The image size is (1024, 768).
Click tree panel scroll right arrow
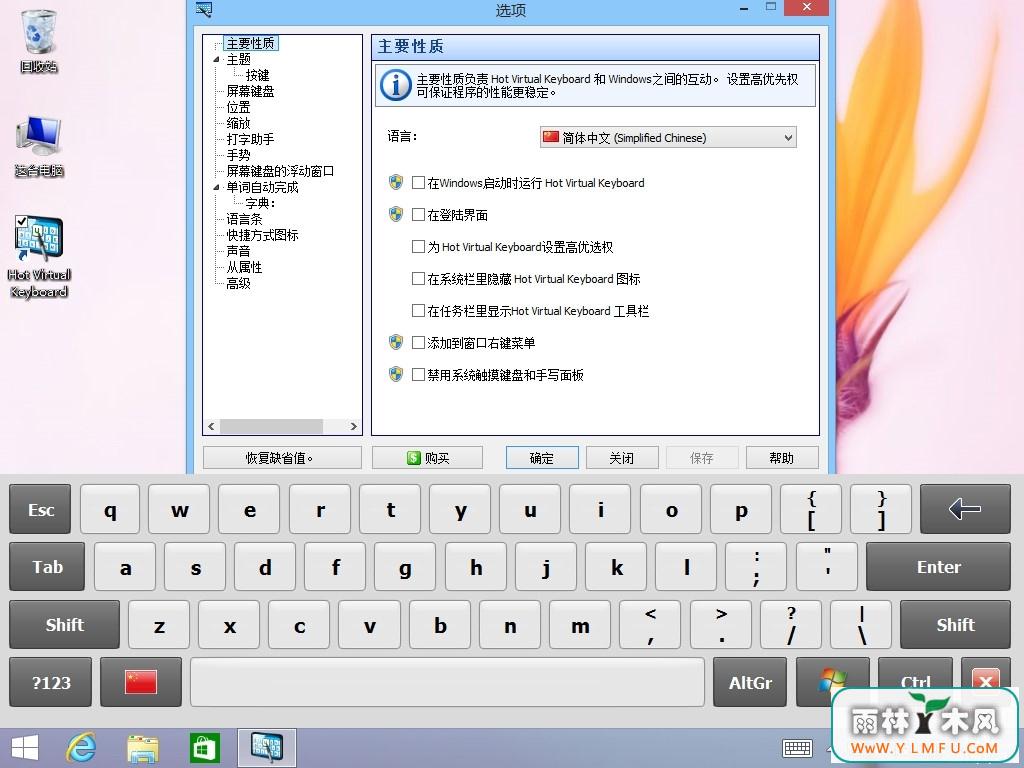point(353,426)
